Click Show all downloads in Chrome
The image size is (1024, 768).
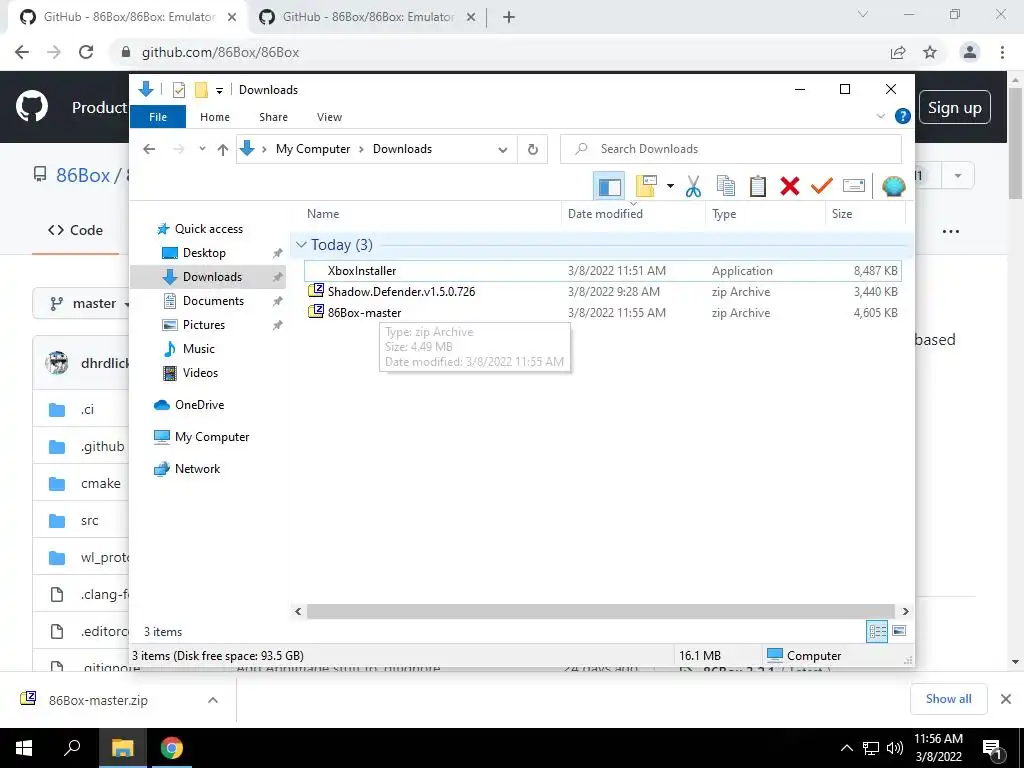click(x=948, y=699)
